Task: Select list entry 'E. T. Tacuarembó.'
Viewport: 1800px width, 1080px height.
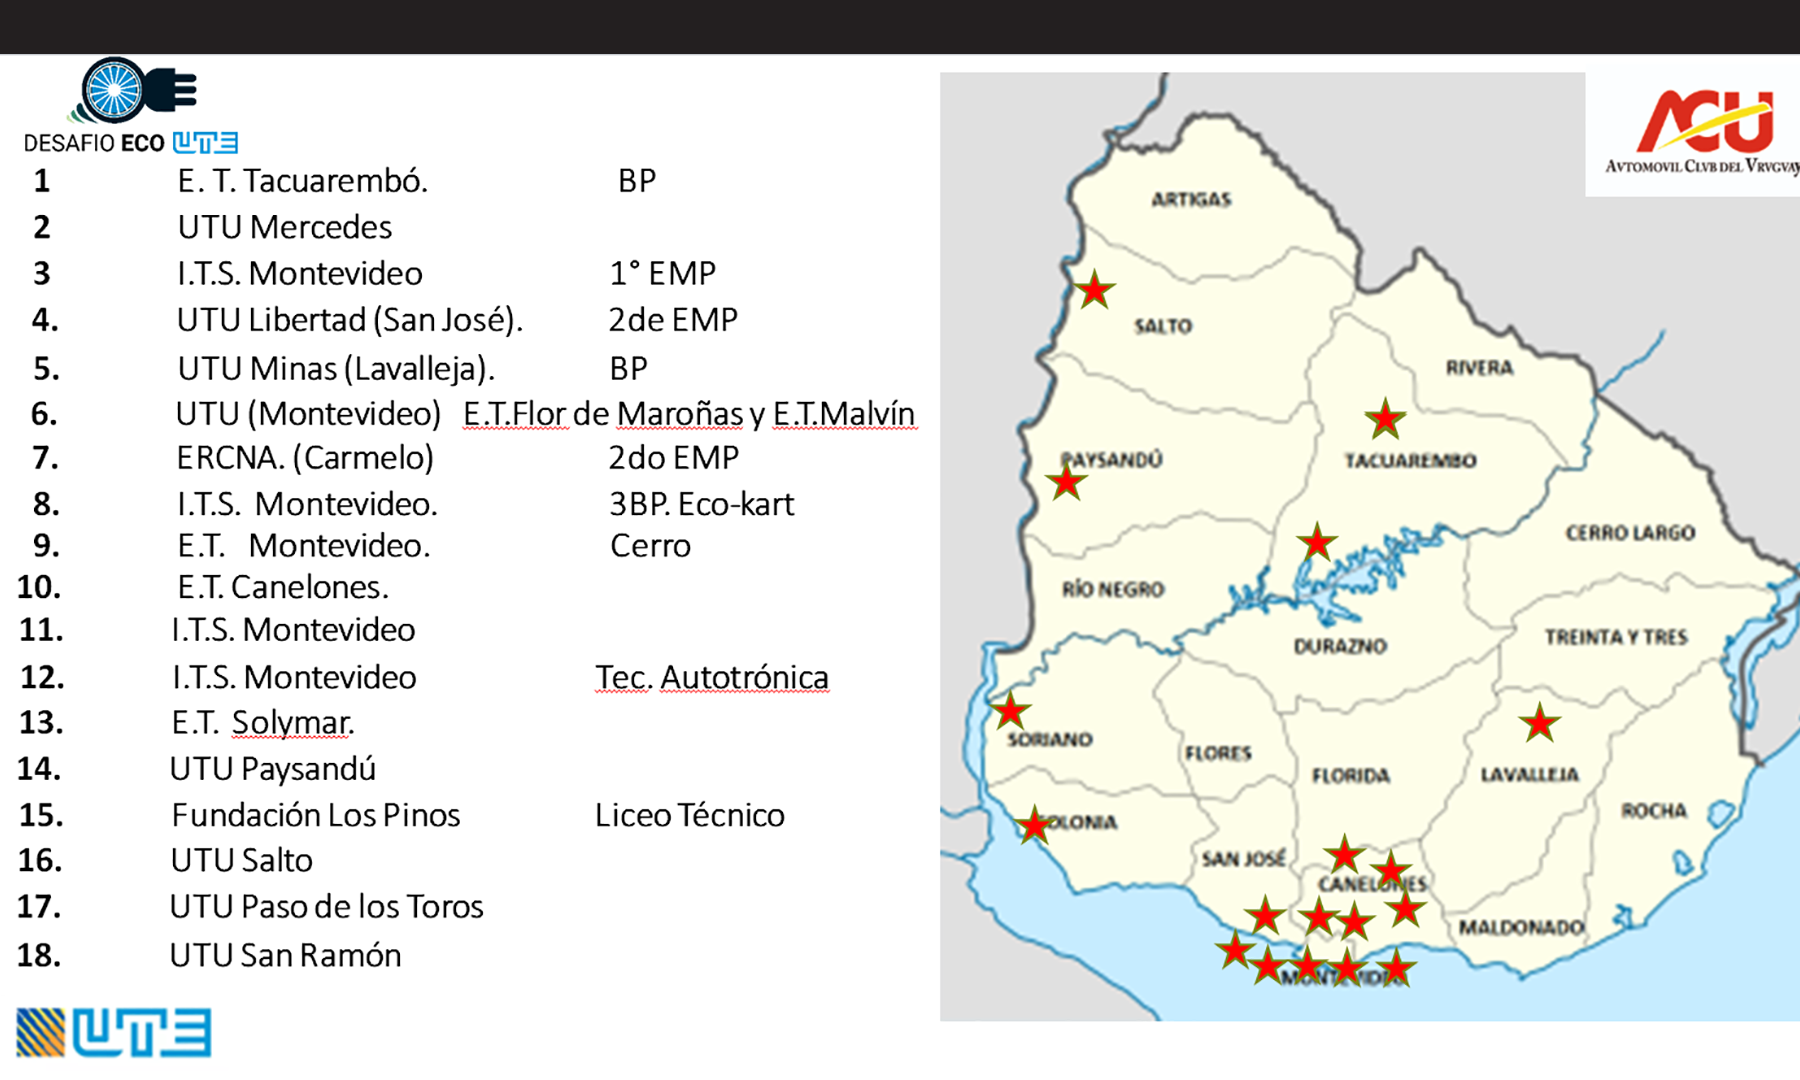Action: pyautogui.click(x=302, y=181)
